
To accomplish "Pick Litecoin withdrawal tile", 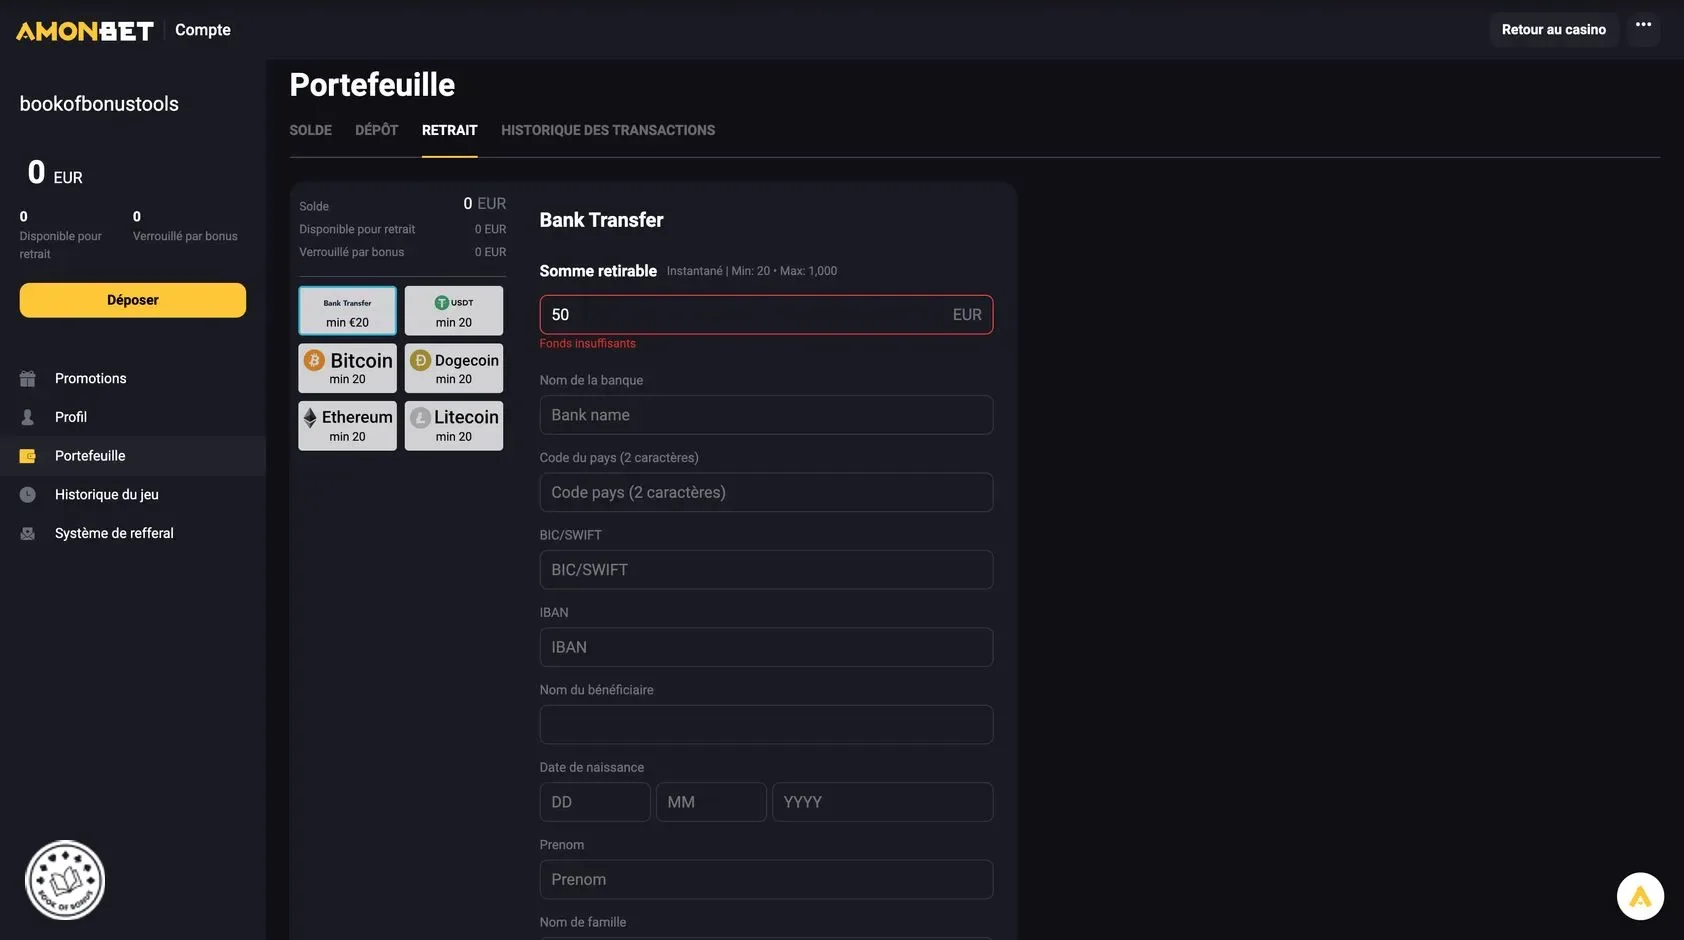I will click(x=454, y=426).
